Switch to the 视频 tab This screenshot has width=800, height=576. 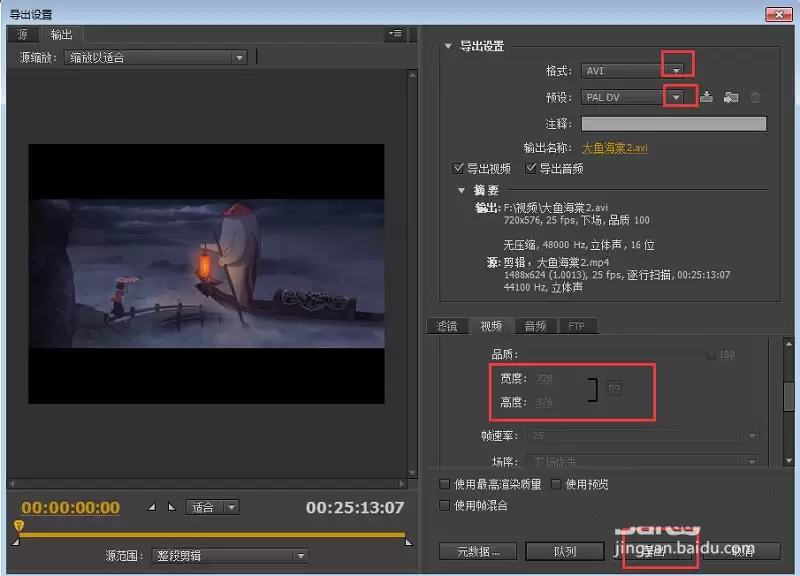click(491, 326)
